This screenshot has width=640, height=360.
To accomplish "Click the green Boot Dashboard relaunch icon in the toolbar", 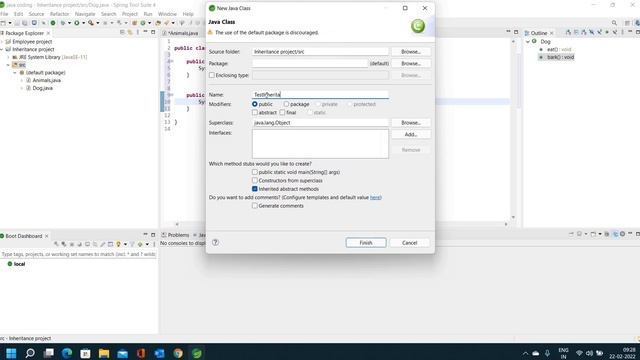I will click(x=53, y=23).
